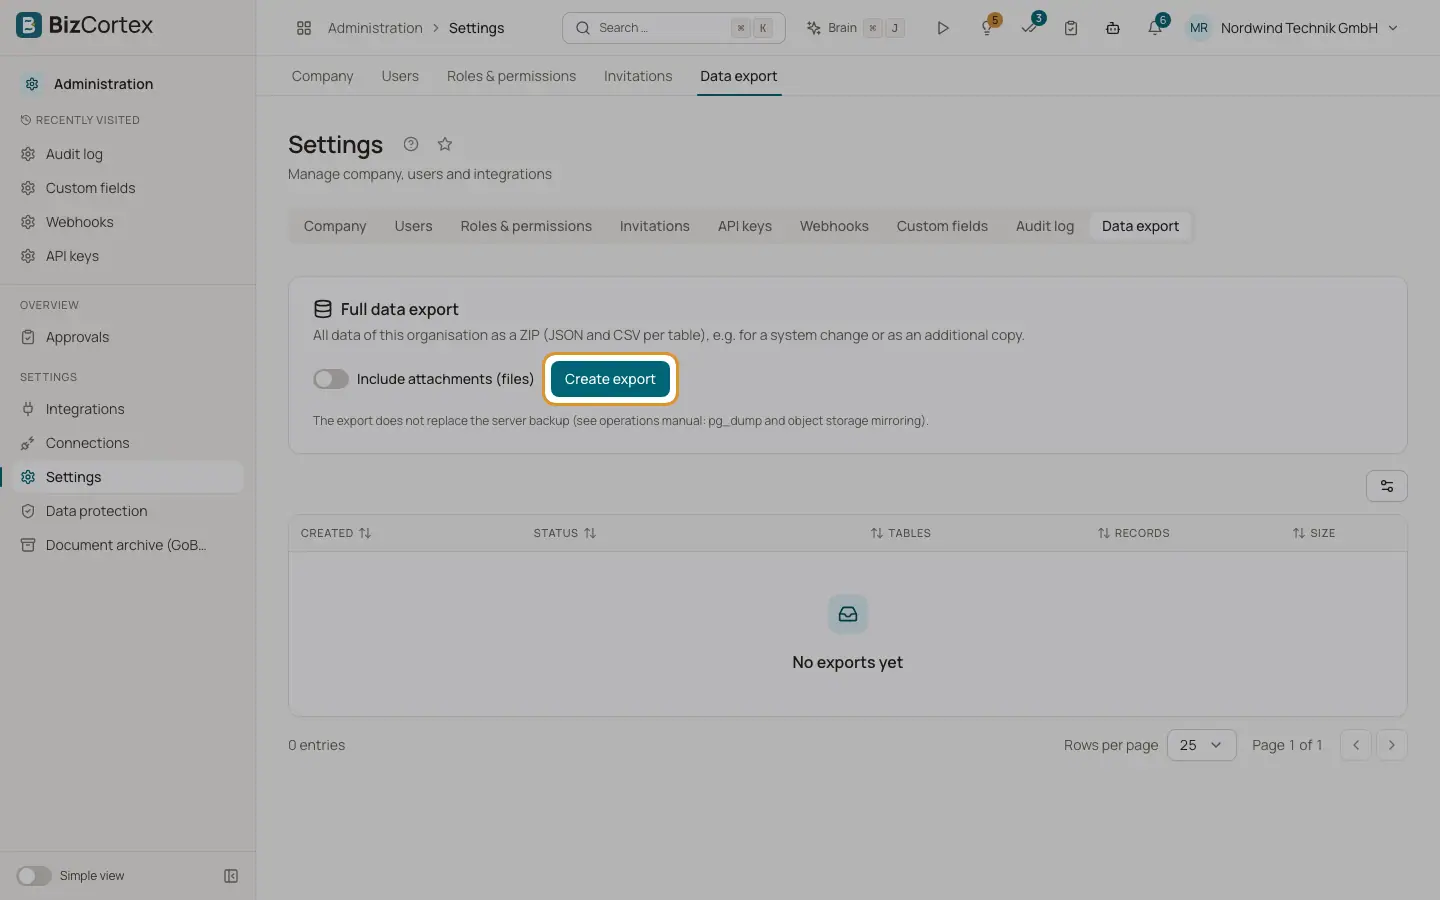1440x900 pixels.
Task: Favorite this page with the star icon
Action: coord(445,144)
